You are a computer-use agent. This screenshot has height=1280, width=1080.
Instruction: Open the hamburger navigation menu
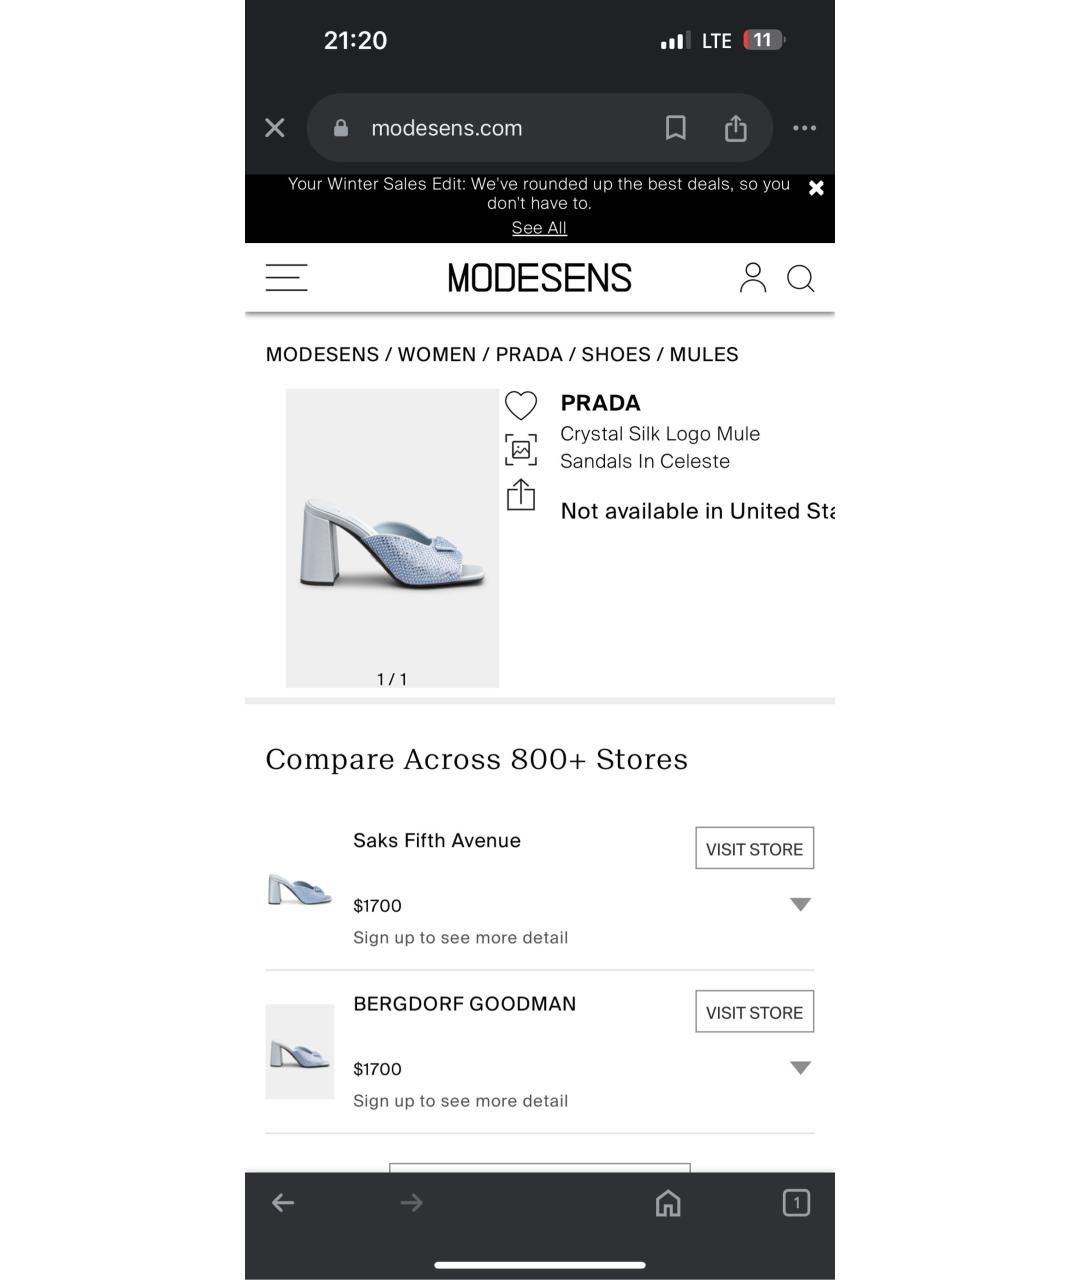tap(286, 278)
